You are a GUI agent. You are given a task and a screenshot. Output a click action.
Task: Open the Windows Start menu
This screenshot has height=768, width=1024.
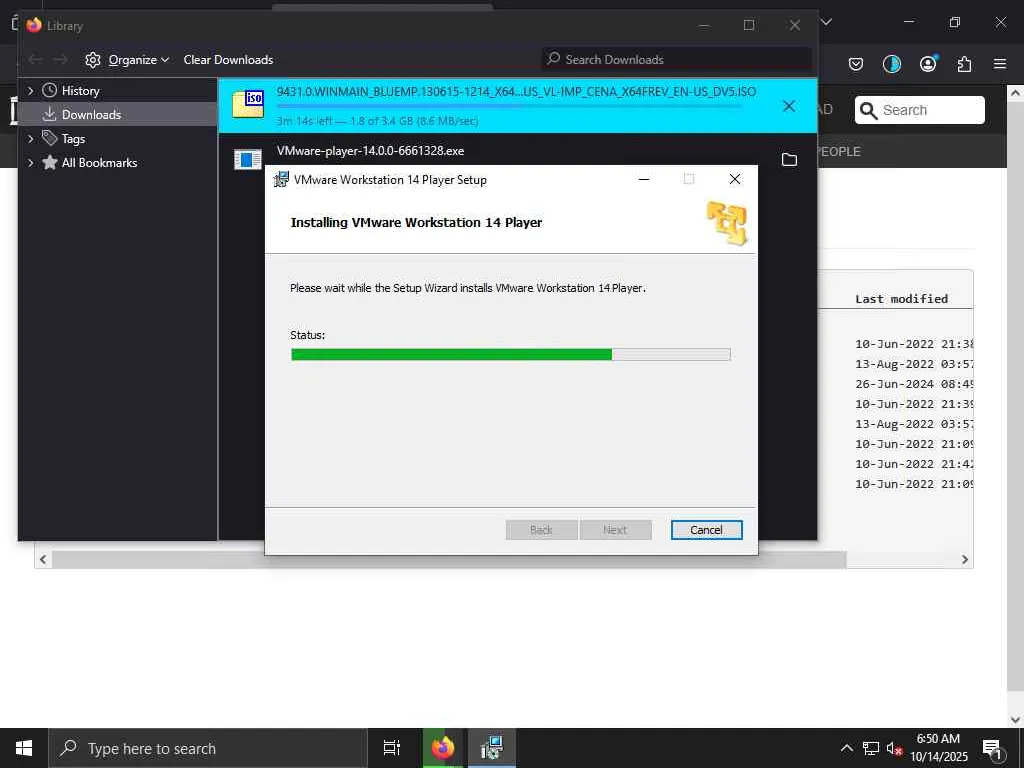[24, 748]
